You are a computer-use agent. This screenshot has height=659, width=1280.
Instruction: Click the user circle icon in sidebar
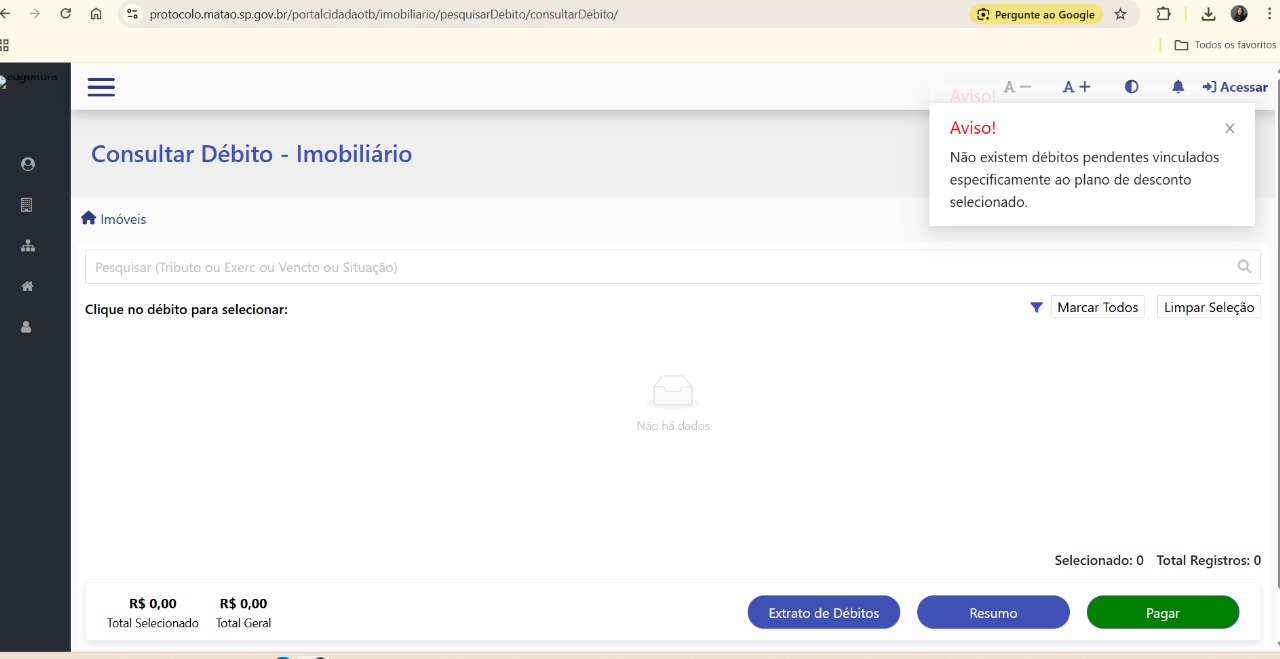tap(27, 164)
